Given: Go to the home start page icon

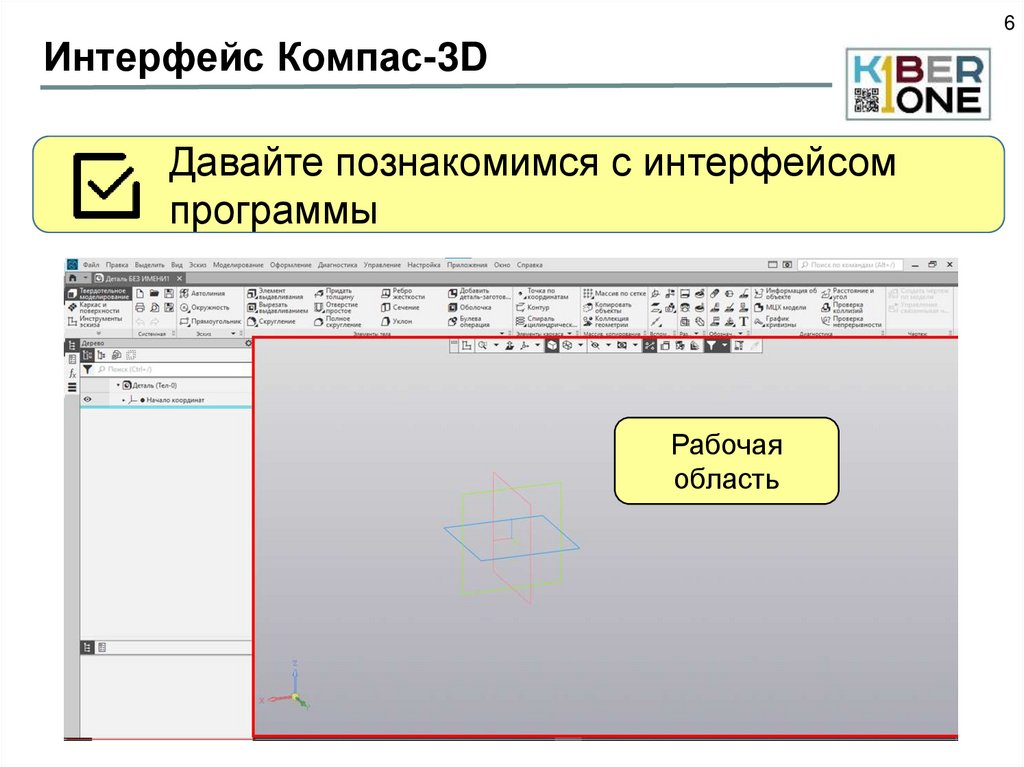Looking at the screenshot, I should [72, 278].
